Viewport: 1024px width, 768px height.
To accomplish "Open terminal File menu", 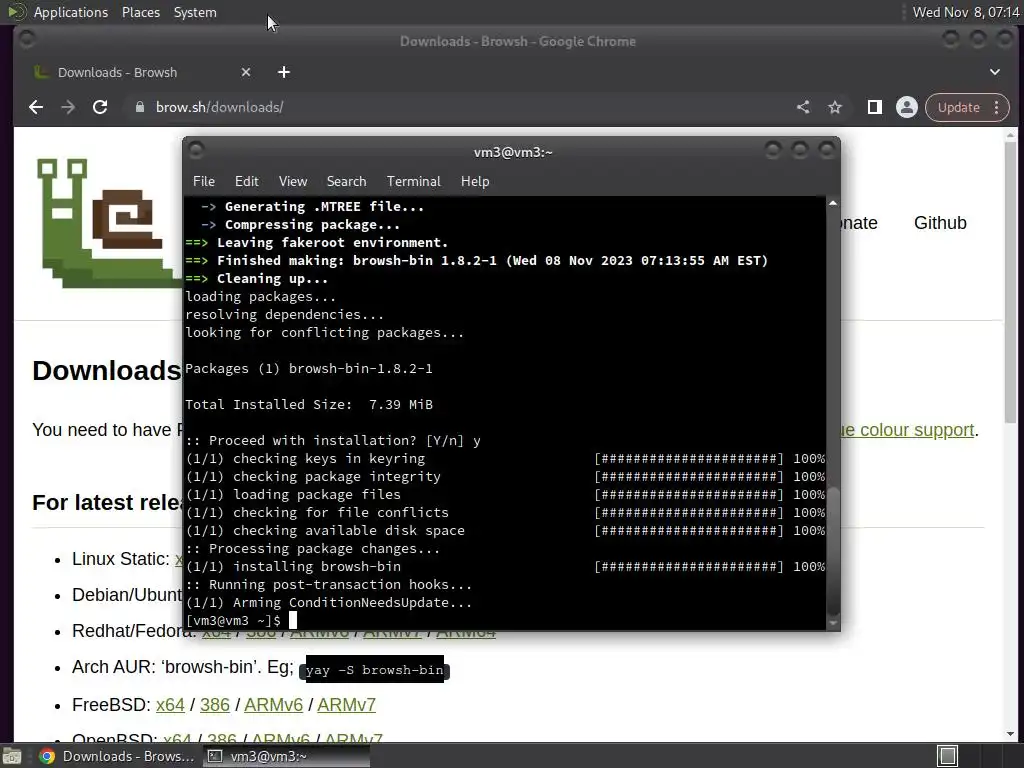I will pos(204,181).
